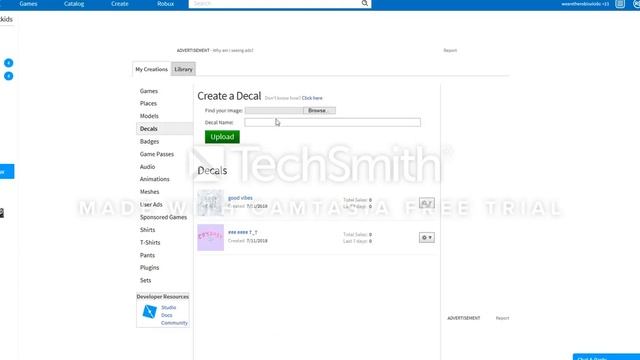Click Report link above top advertisement
Image resolution: width=640 pixels, height=360 pixels.
click(x=450, y=50)
